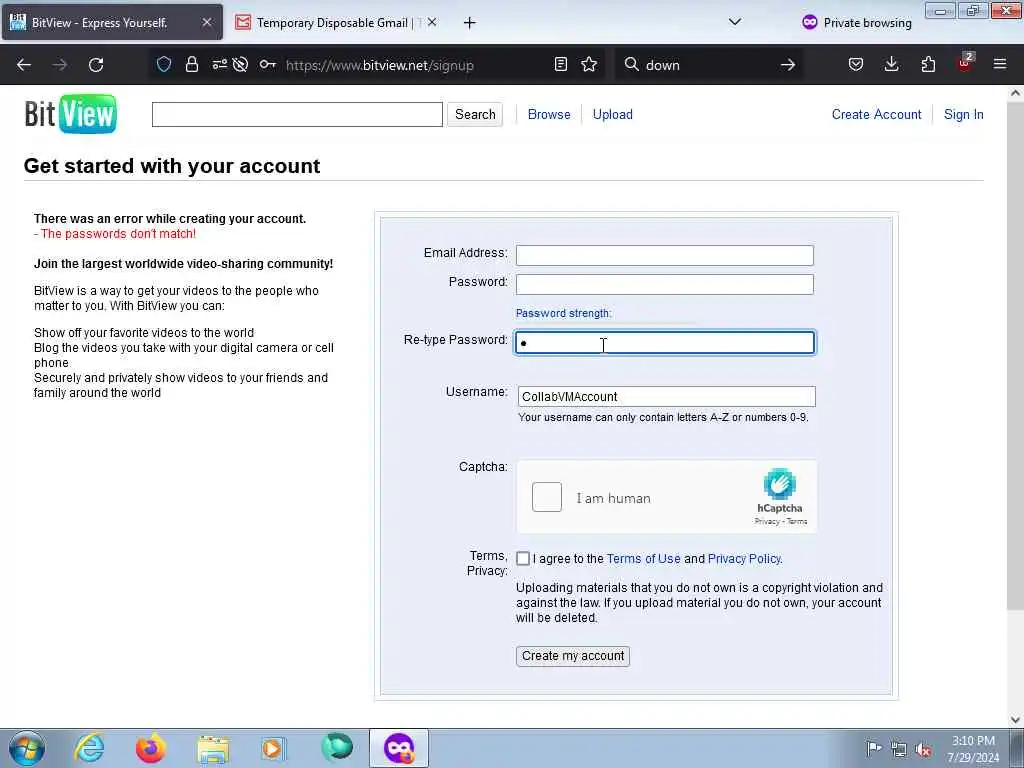Click the Action Center flag tray icon
Viewport: 1024px width, 768px height.
pyautogui.click(x=873, y=748)
